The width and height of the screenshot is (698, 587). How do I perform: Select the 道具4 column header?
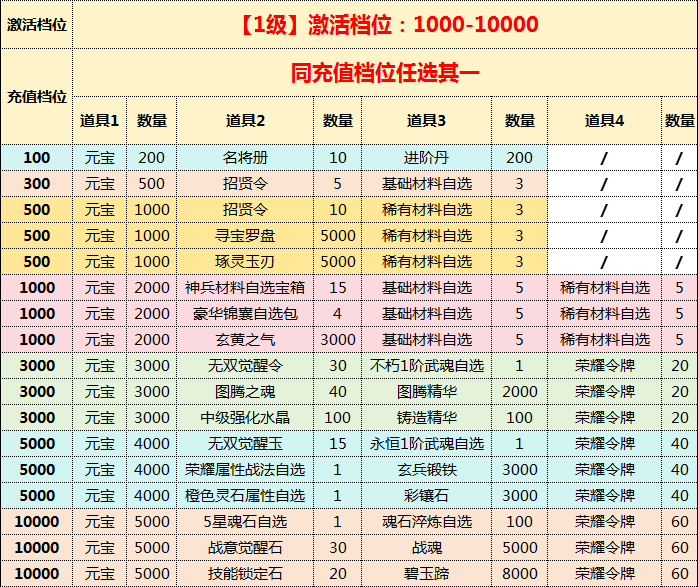pos(605,120)
